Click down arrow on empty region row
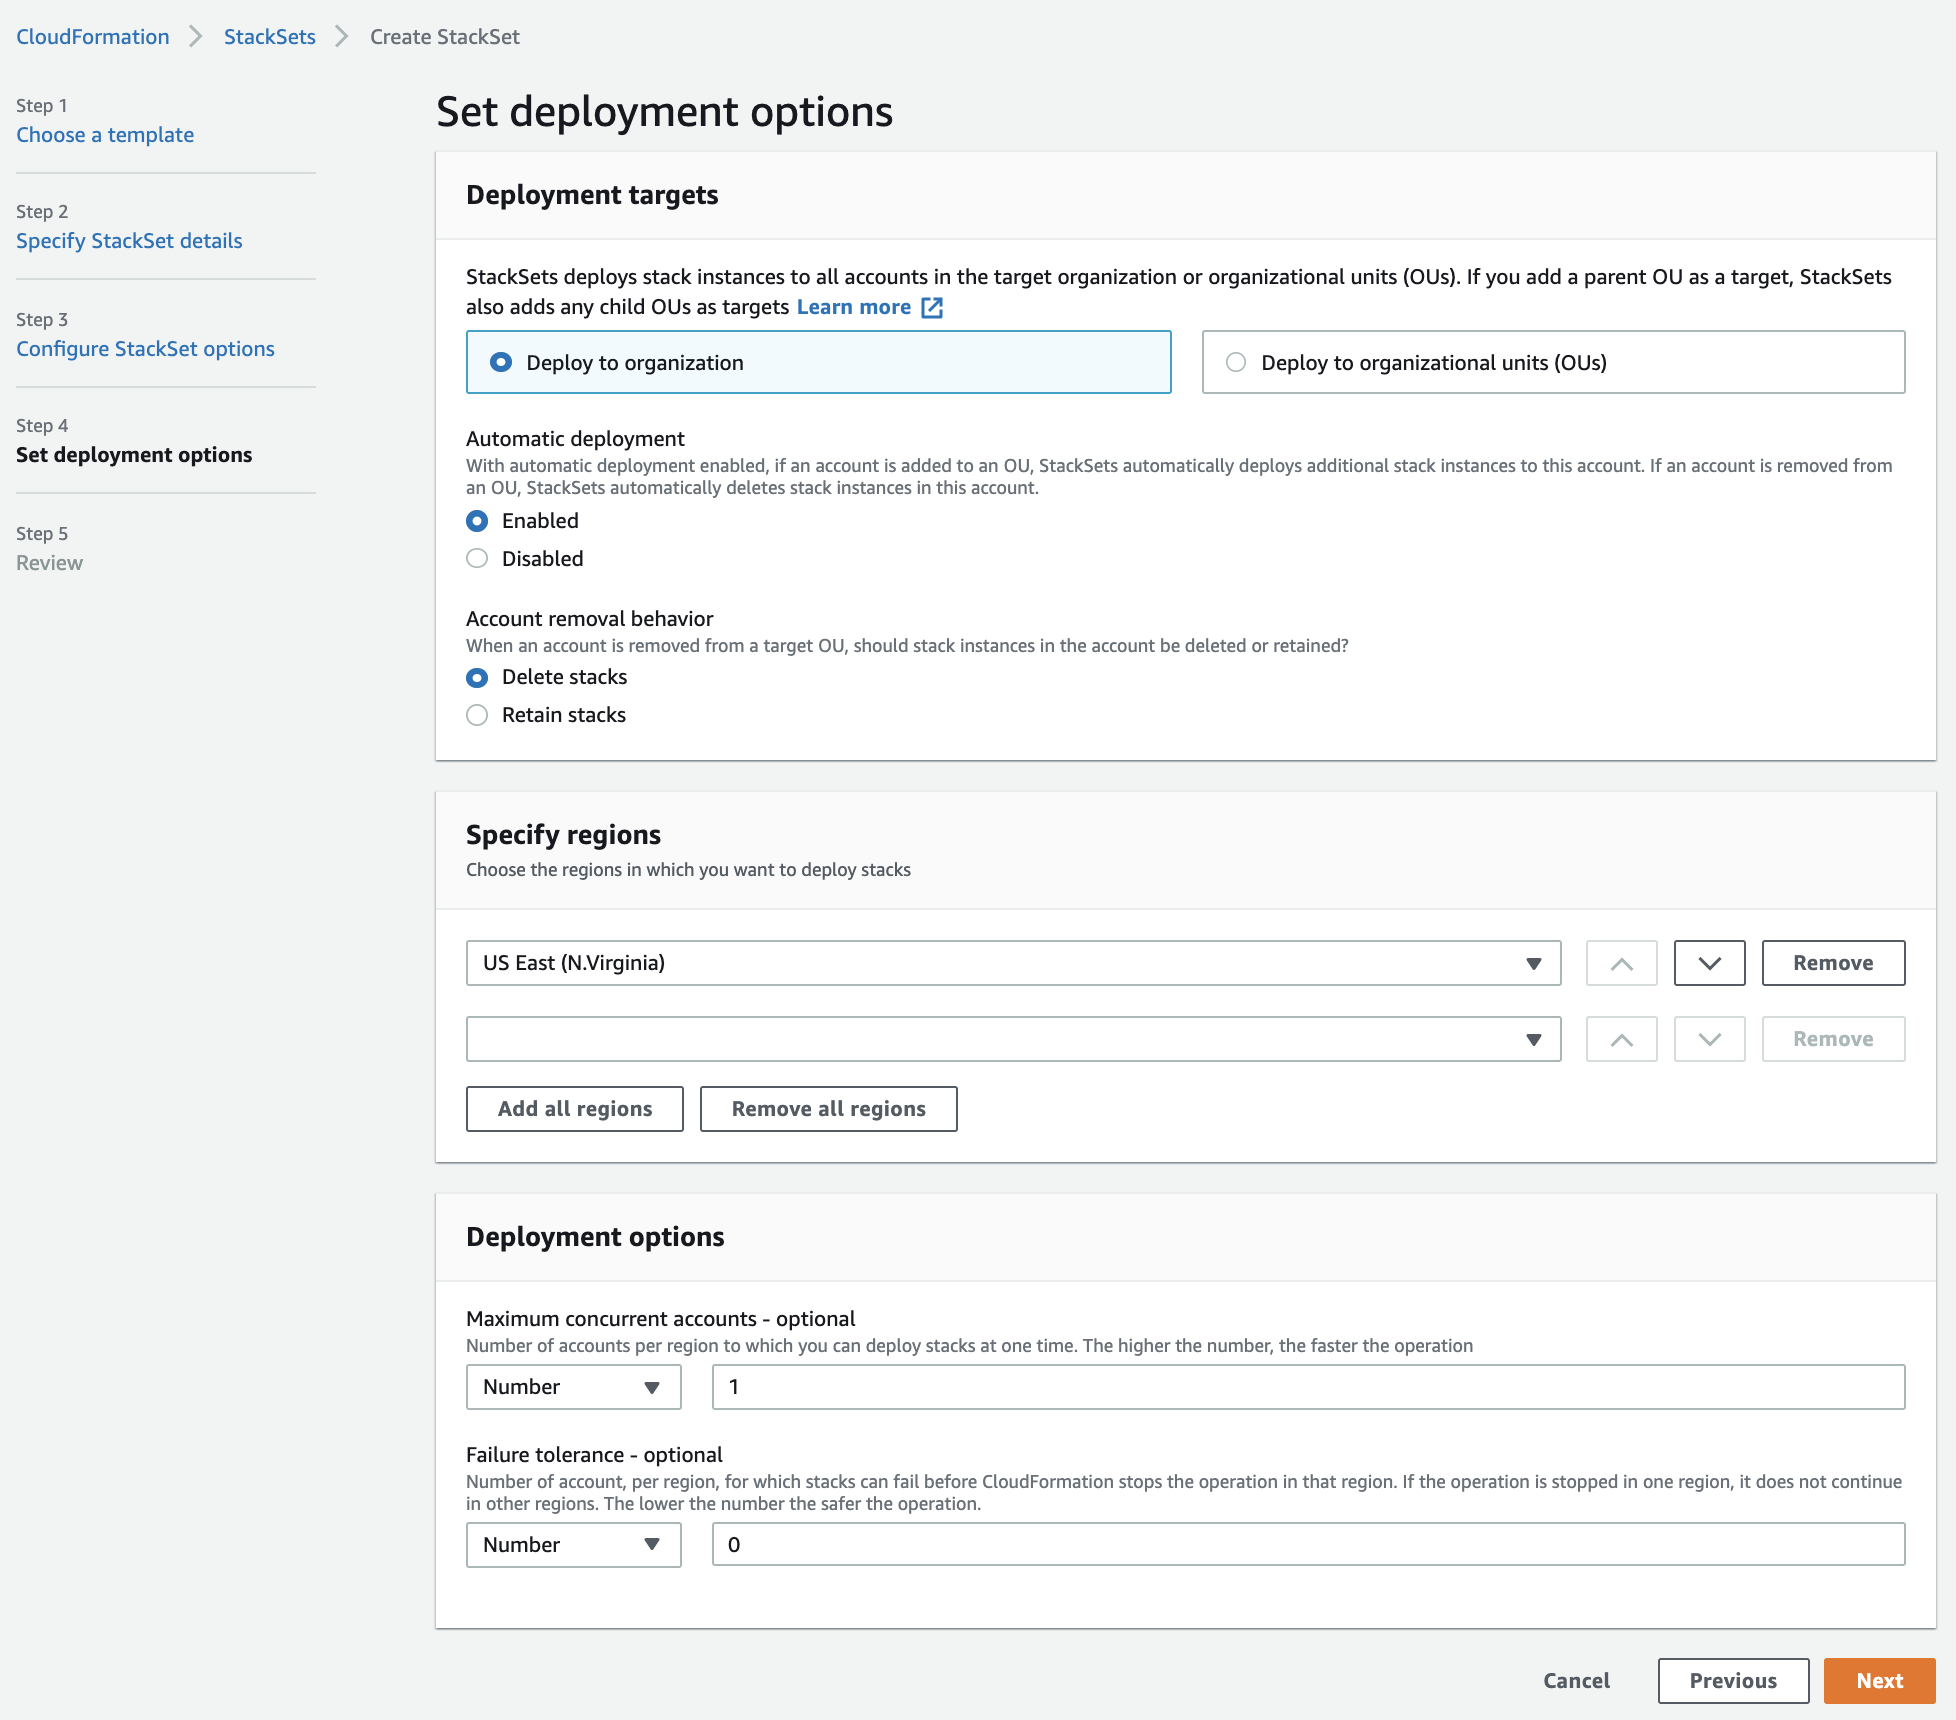This screenshot has width=1956, height=1720. coord(1709,1039)
